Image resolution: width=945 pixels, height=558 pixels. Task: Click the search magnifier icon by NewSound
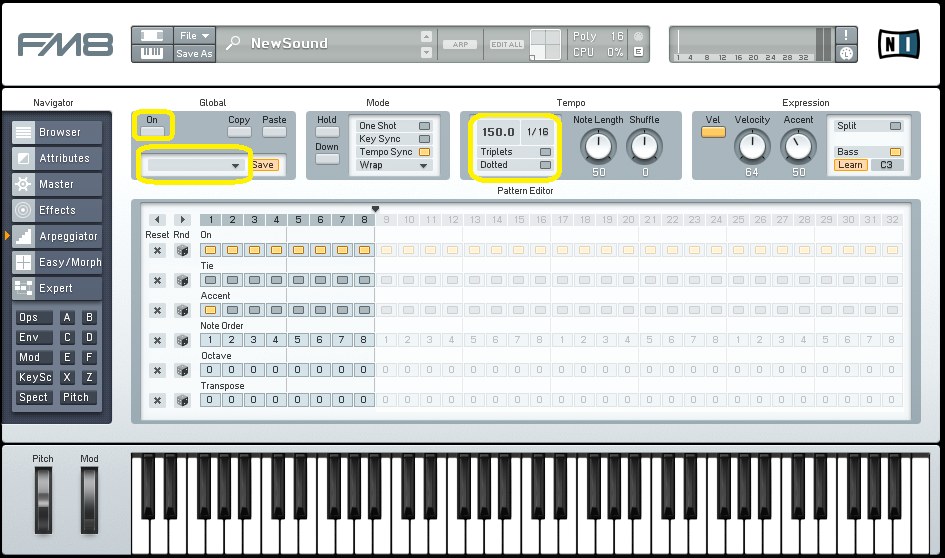(x=232, y=43)
